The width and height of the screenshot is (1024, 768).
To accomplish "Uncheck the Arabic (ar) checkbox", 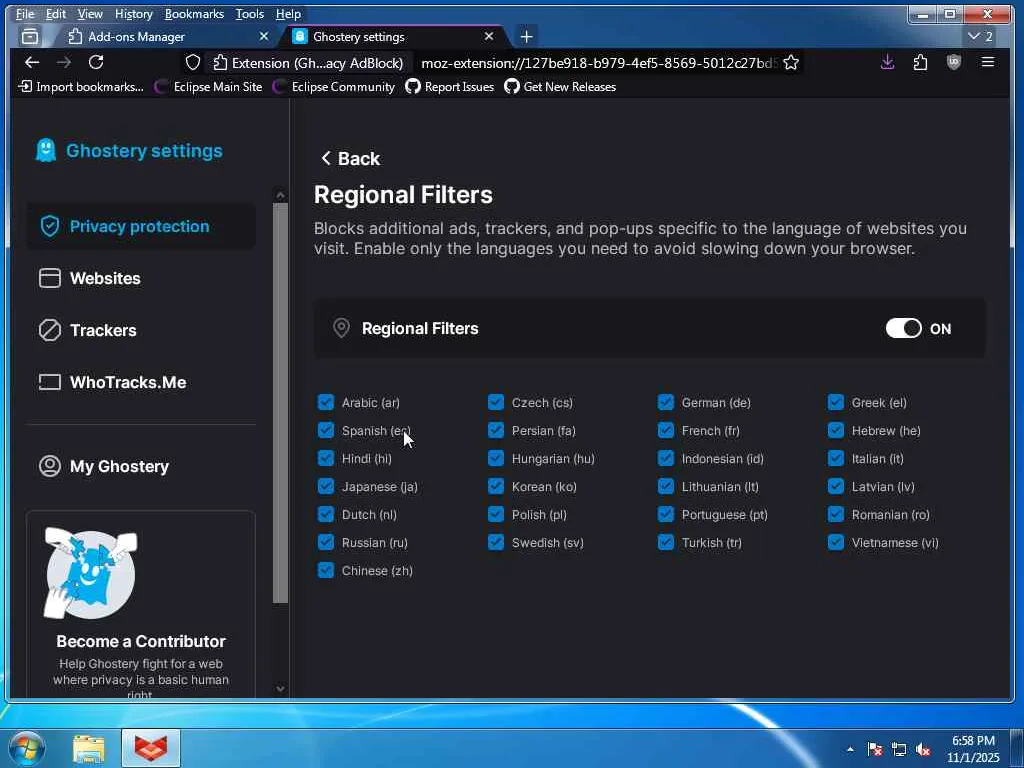I will point(325,402).
